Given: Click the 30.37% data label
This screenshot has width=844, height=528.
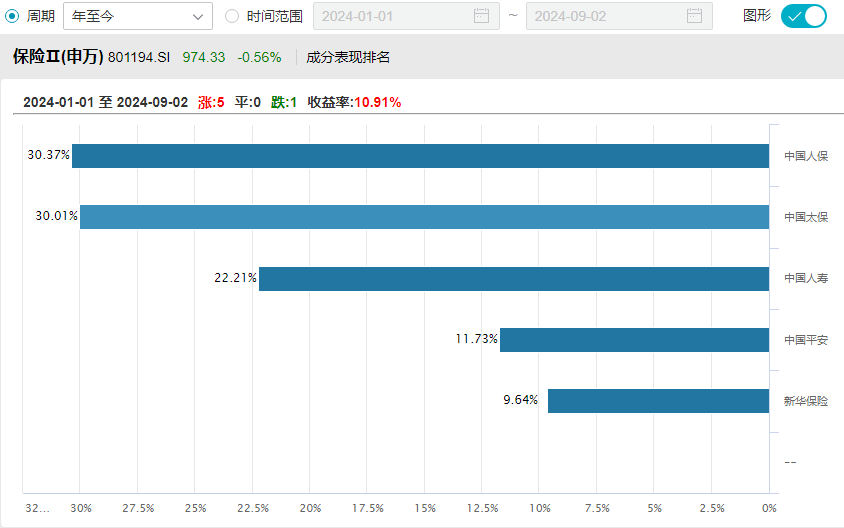Looking at the screenshot, I should point(48,155).
